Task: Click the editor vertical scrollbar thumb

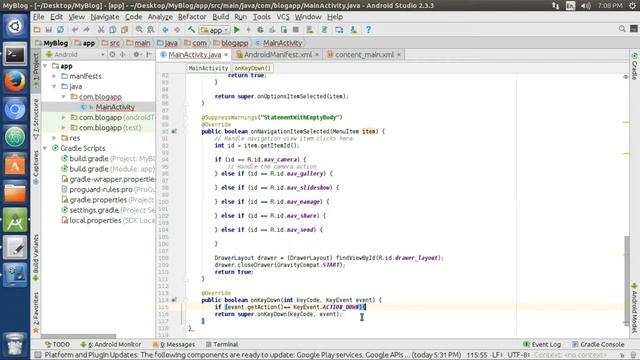Action: (x=627, y=280)
